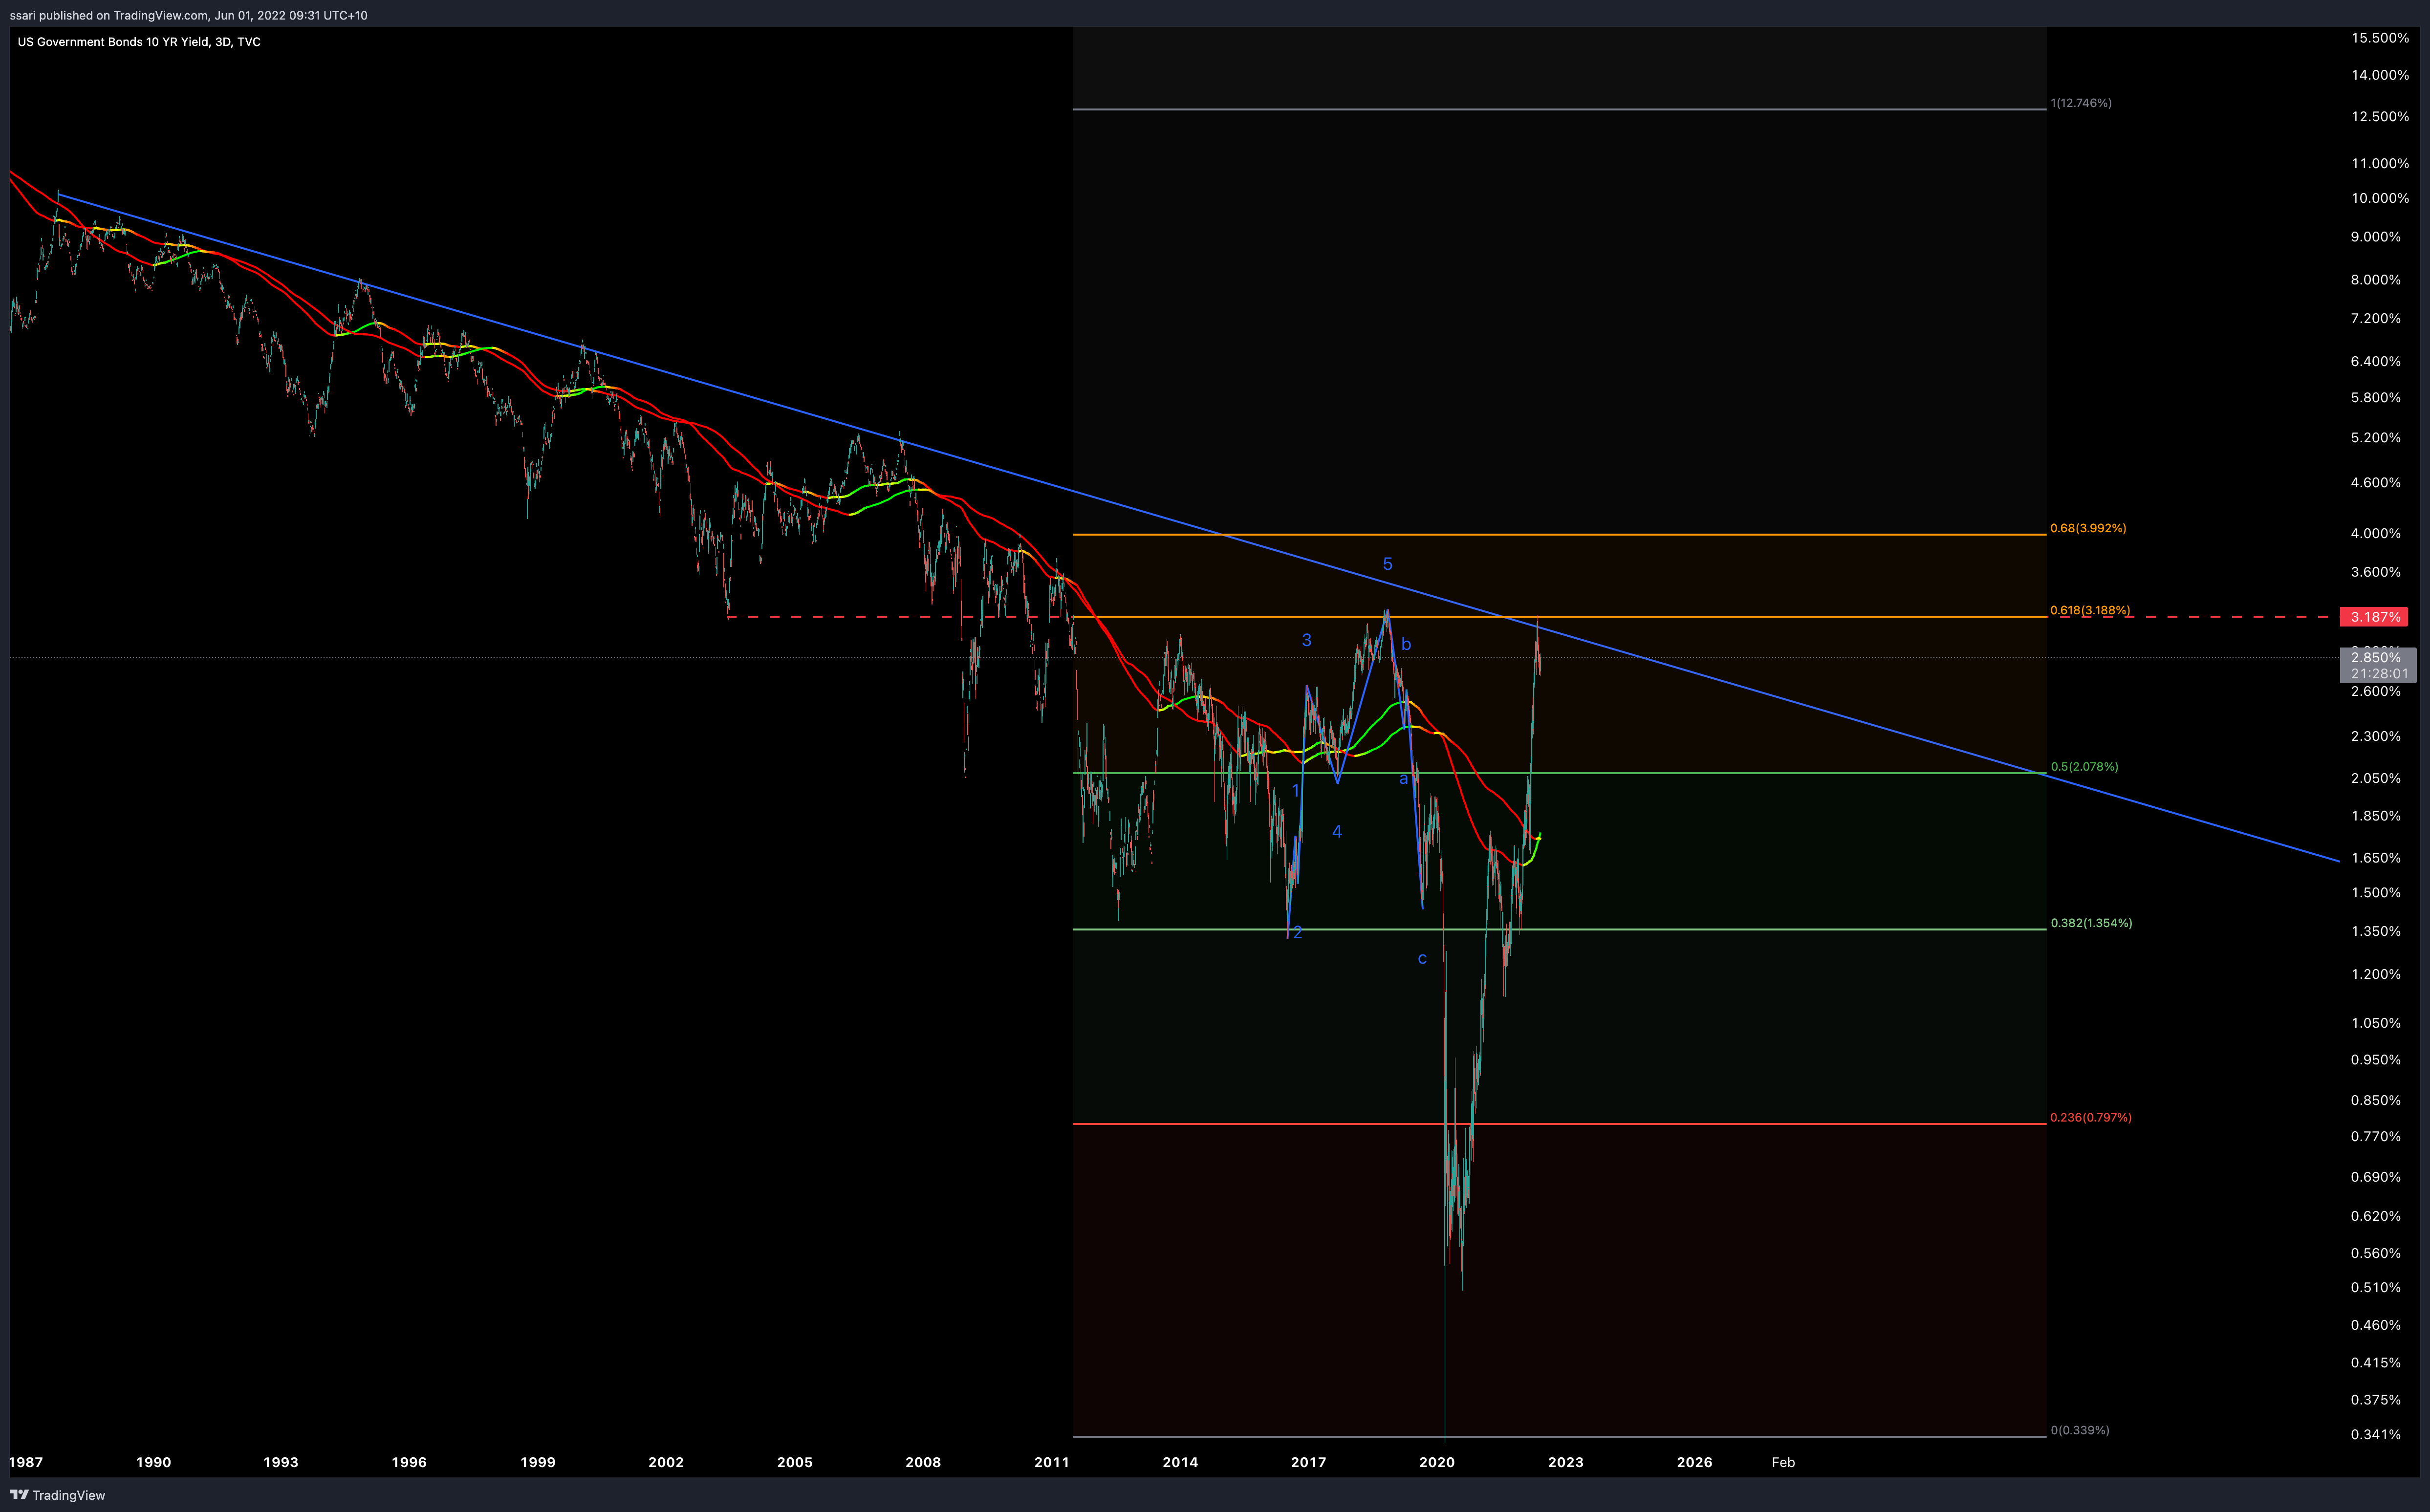
Task: Click 0.560% on the price axis
Action: [x=2376, y=1253]
